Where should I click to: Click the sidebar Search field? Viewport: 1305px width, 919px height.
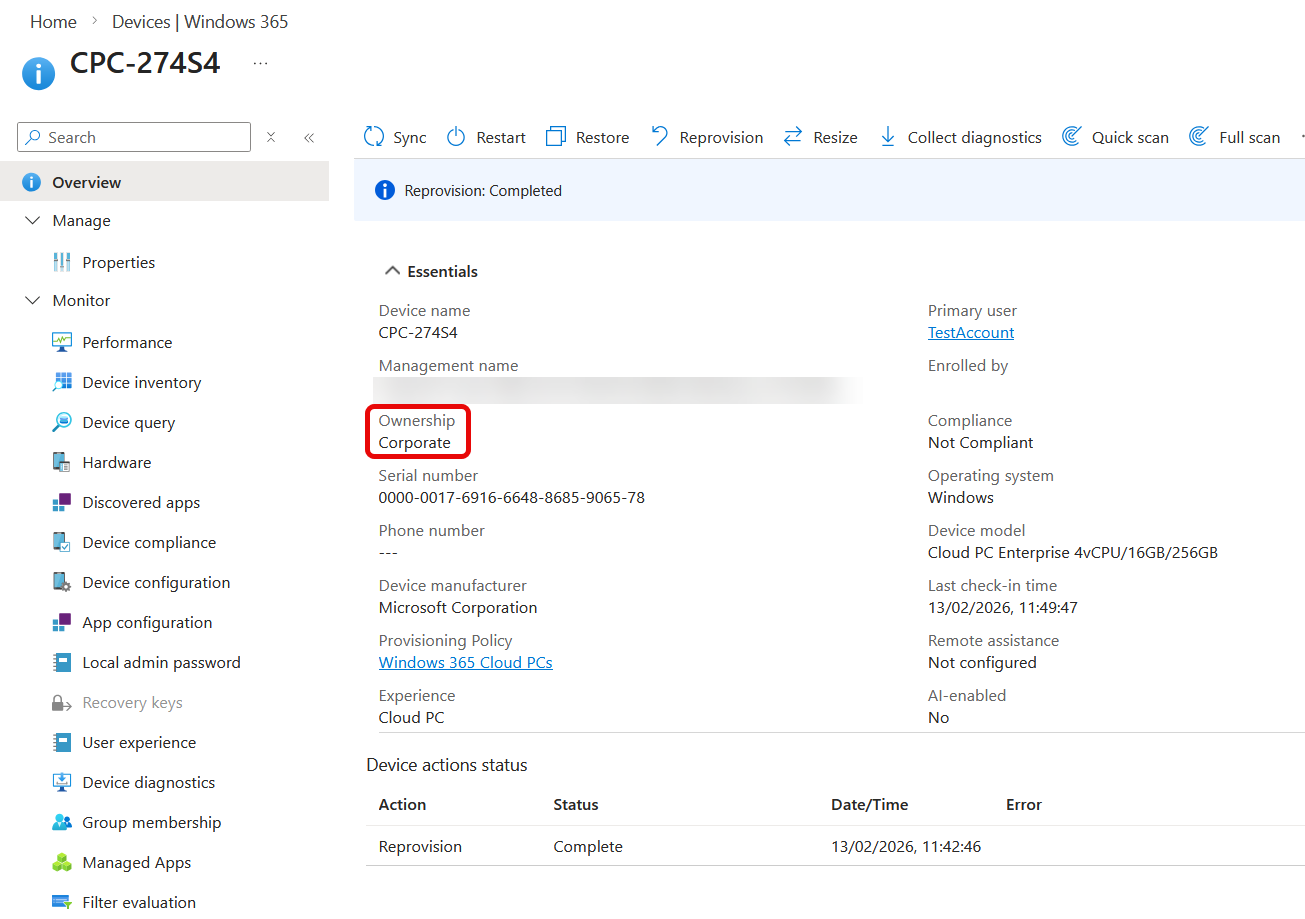pyautogui.click(x=140, y=137)
